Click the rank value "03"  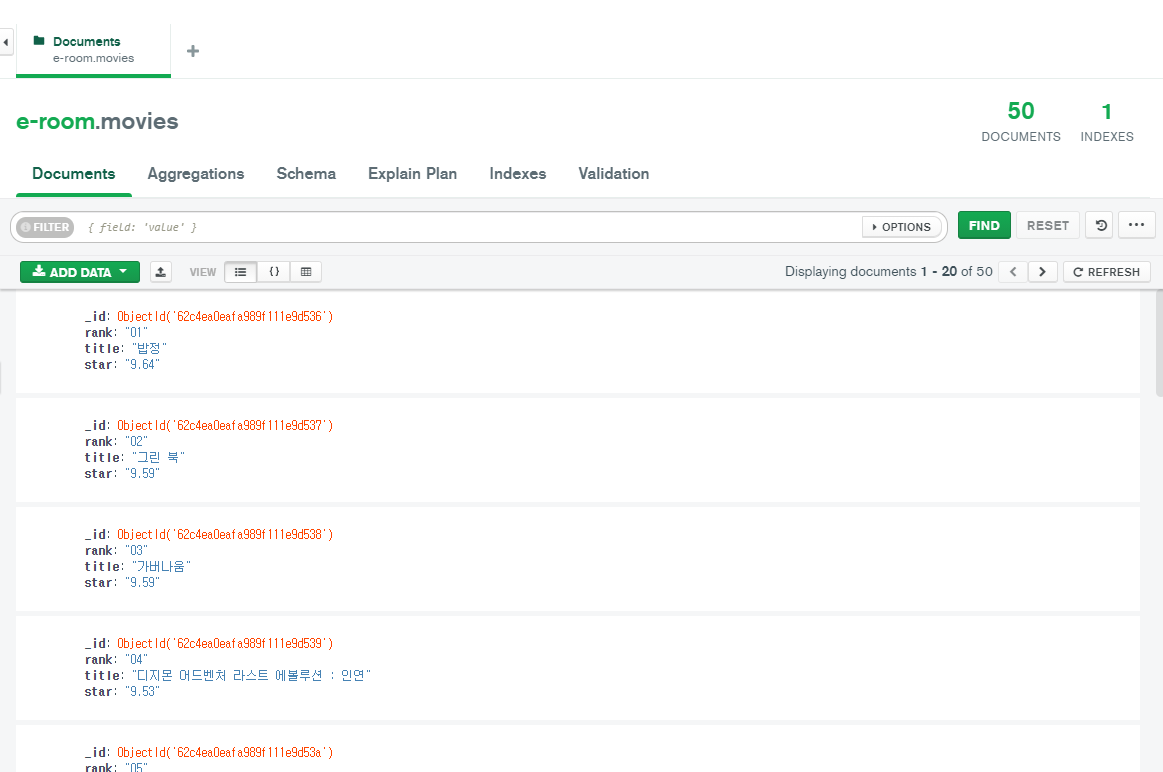tap(136, 551)
